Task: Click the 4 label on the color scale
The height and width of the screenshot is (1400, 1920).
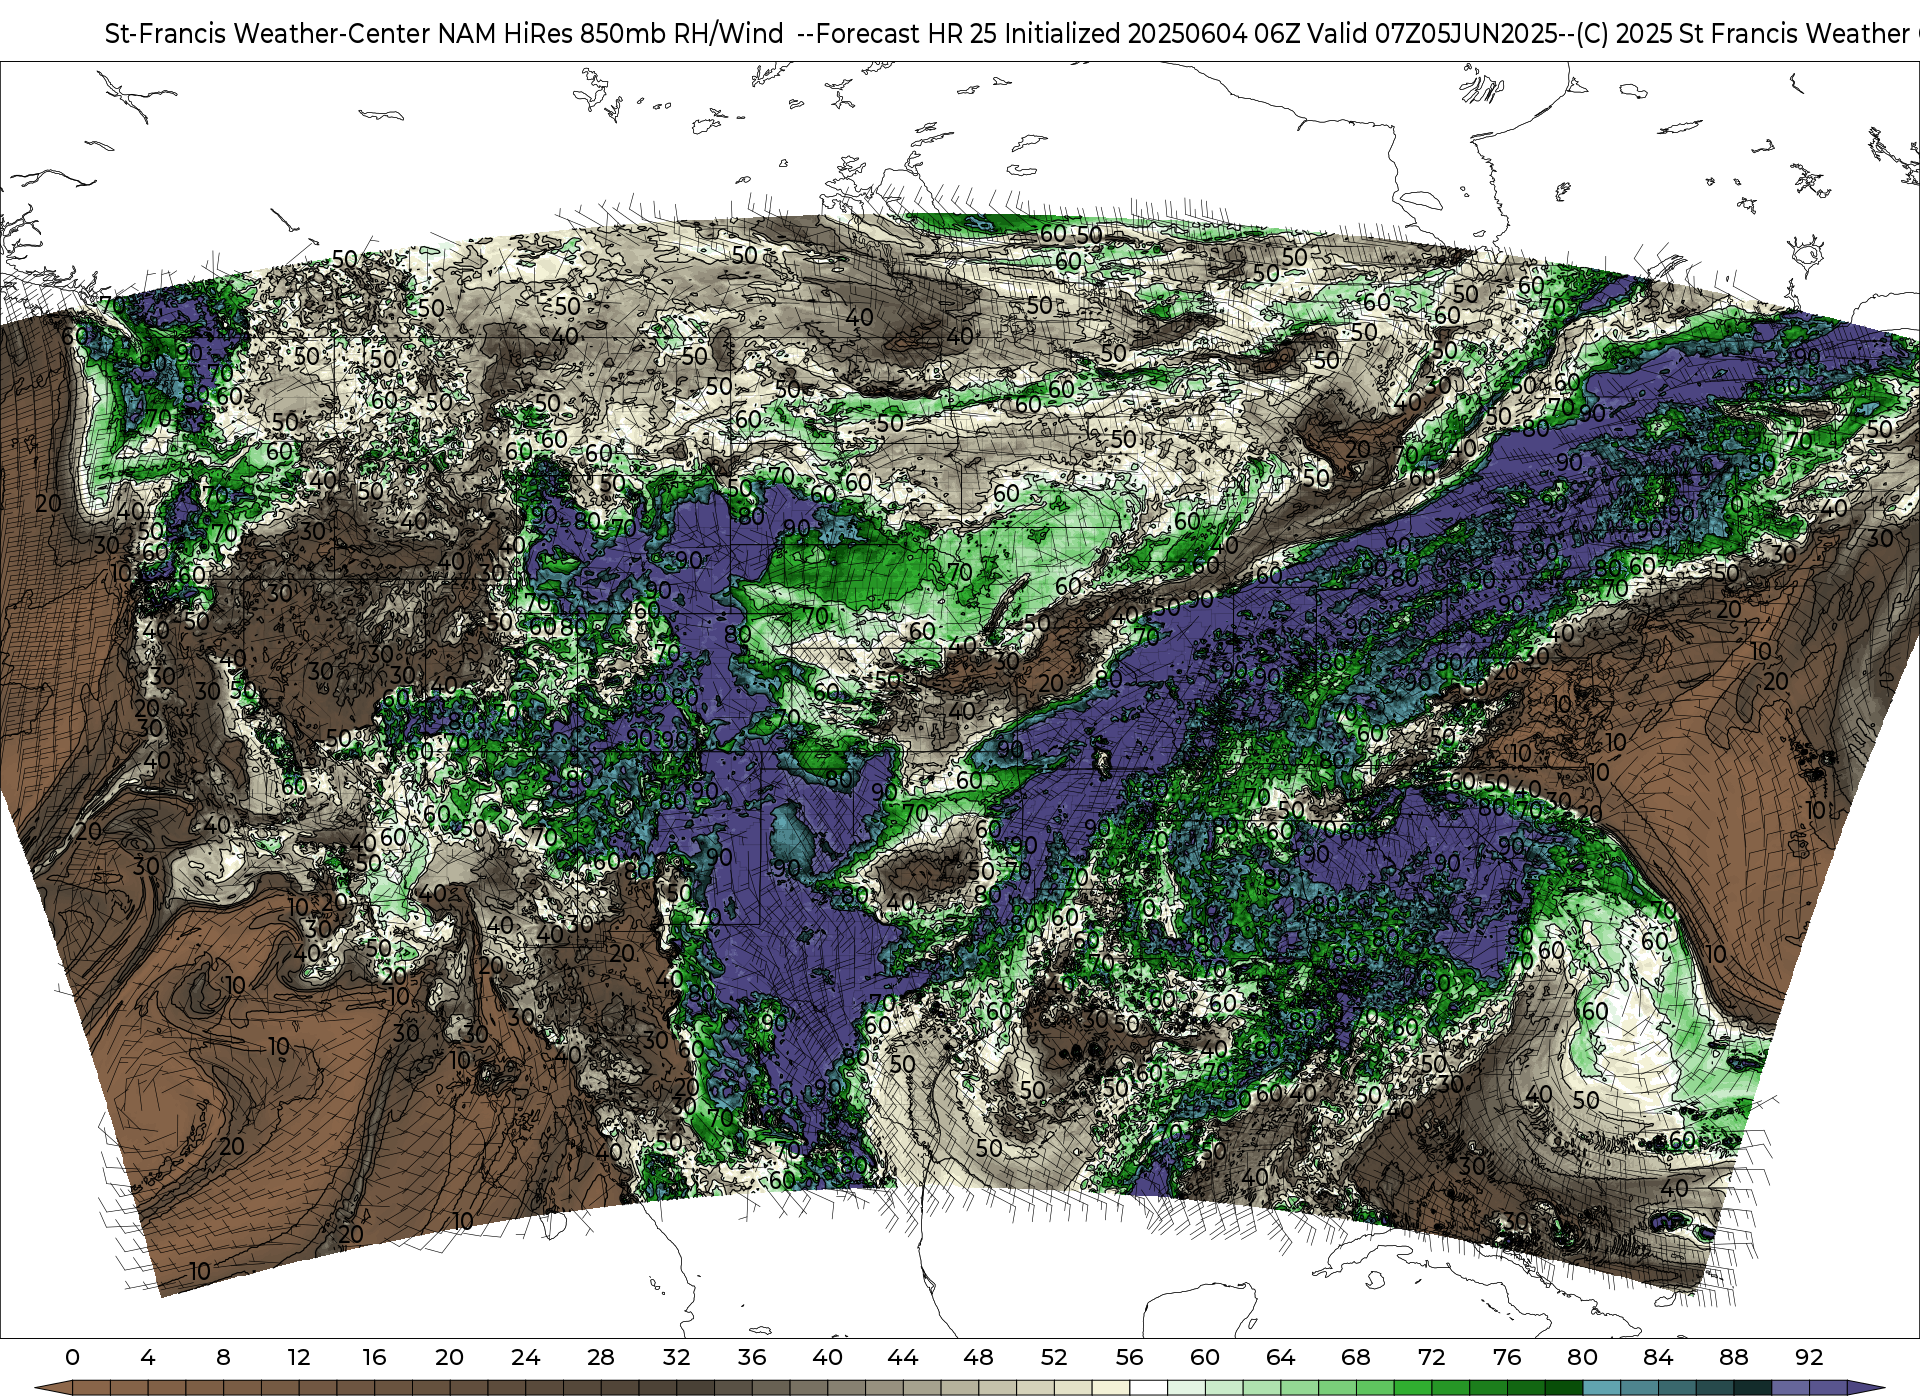Action: pos(148,1357)
